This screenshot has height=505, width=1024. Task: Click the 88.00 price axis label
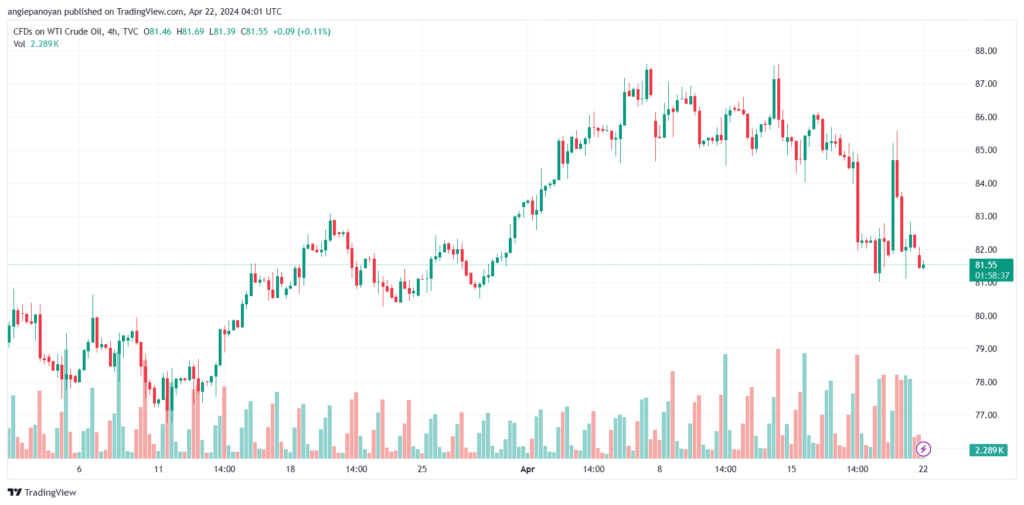point(985,51)
